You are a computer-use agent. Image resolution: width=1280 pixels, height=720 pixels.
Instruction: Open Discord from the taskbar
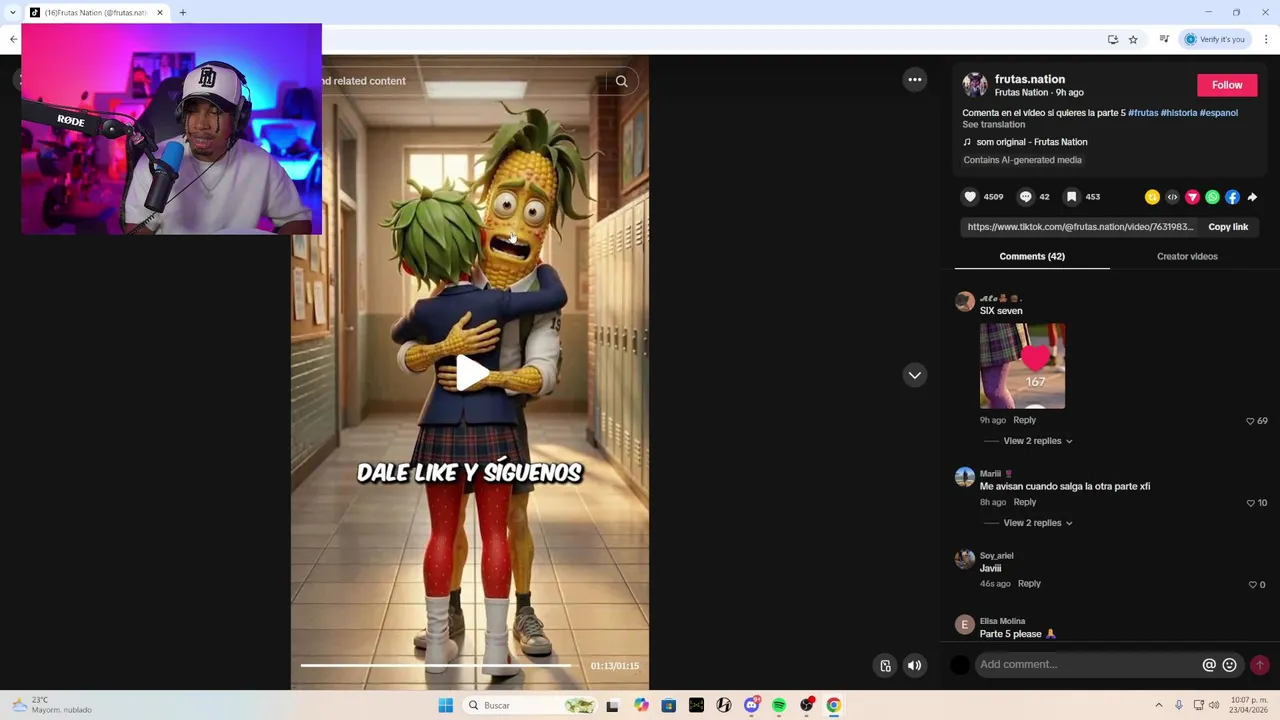point(752,705)
